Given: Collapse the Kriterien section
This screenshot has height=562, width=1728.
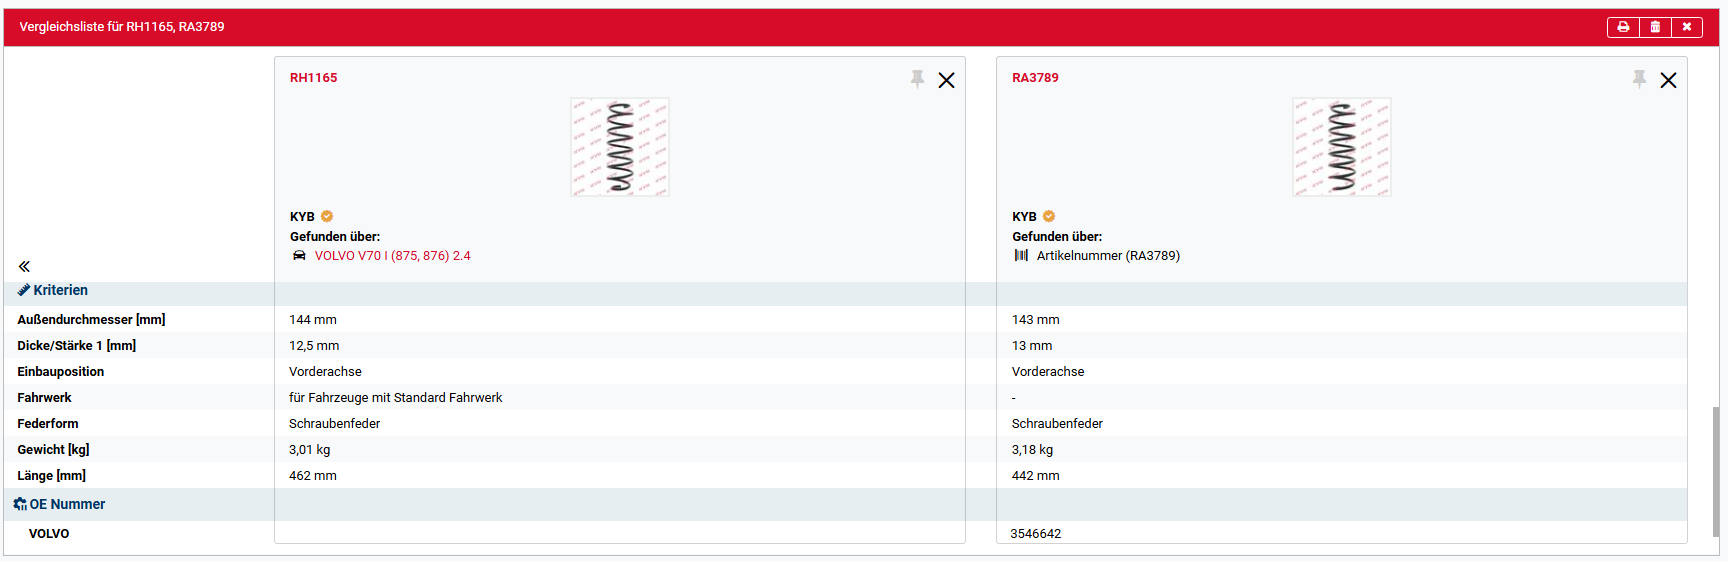Looking at the screenshot, I should pyautogui.click(x=53, y=290).
